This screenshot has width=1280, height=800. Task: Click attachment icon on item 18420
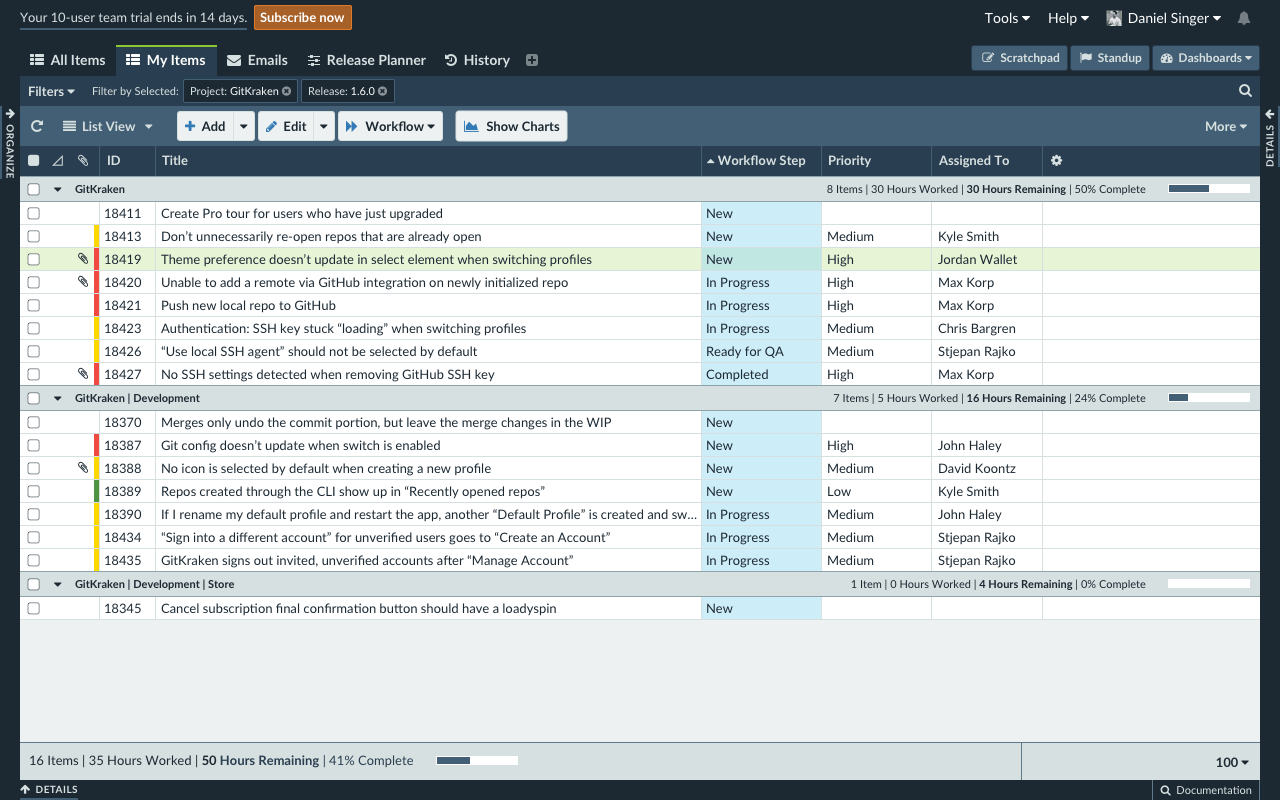tap(83, 282)
